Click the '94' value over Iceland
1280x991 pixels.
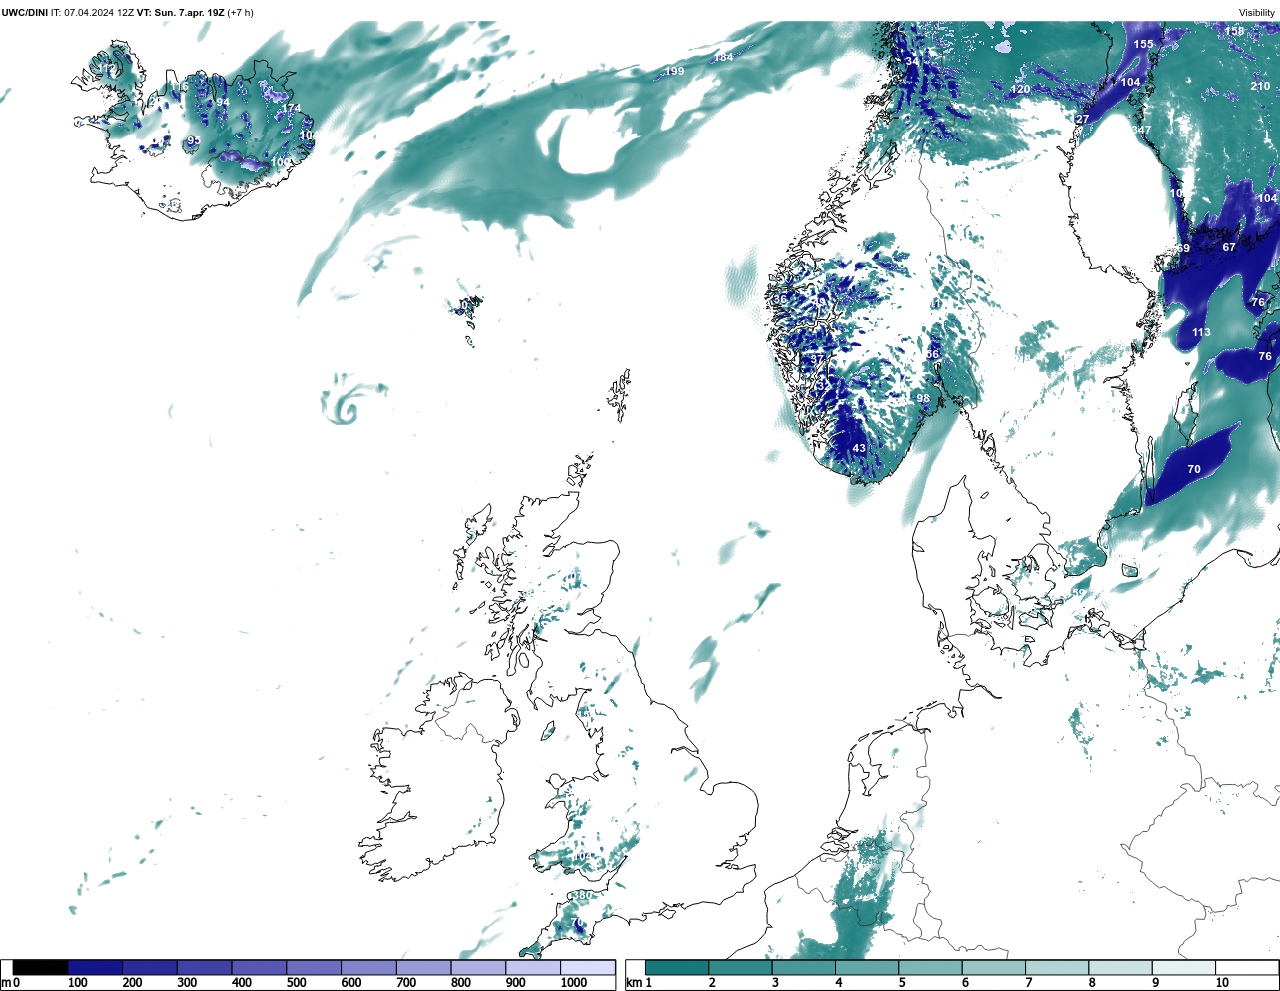tap(222, 102)
